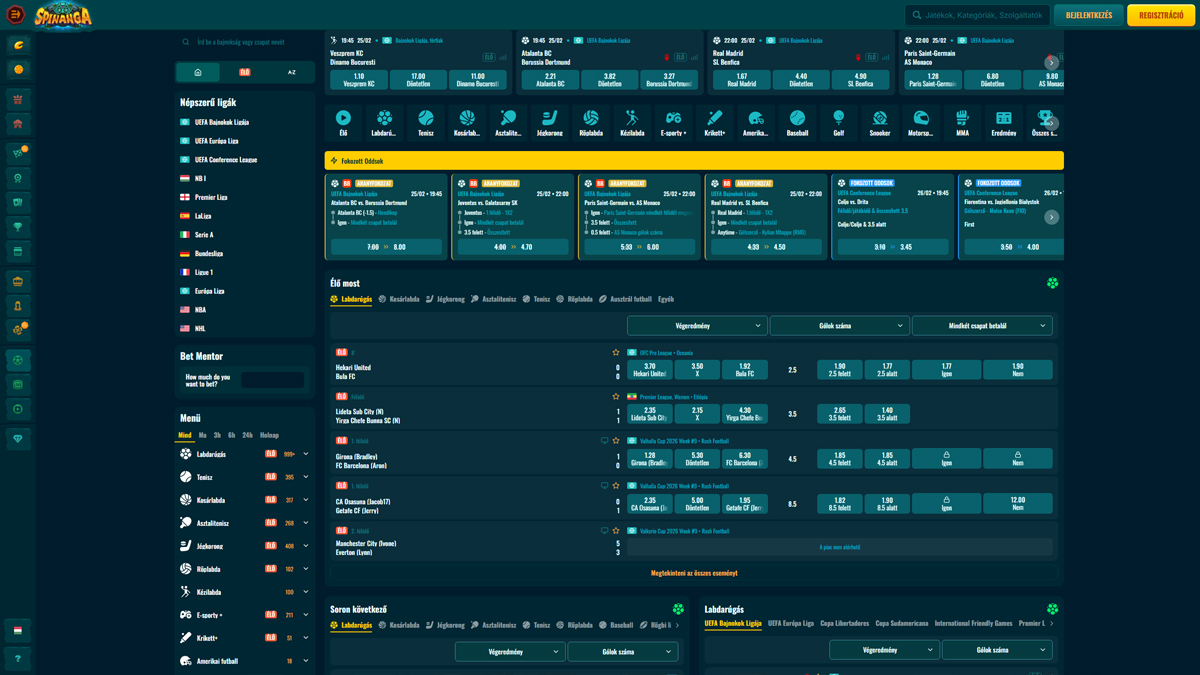Switch to Kosárlabda tab in Élő most
Viewport: 1200px width, 675px height.
(x=399, y=299)
